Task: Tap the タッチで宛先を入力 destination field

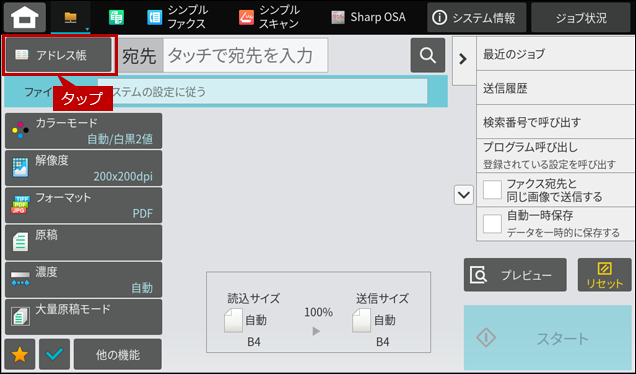Action: point(245,56)
